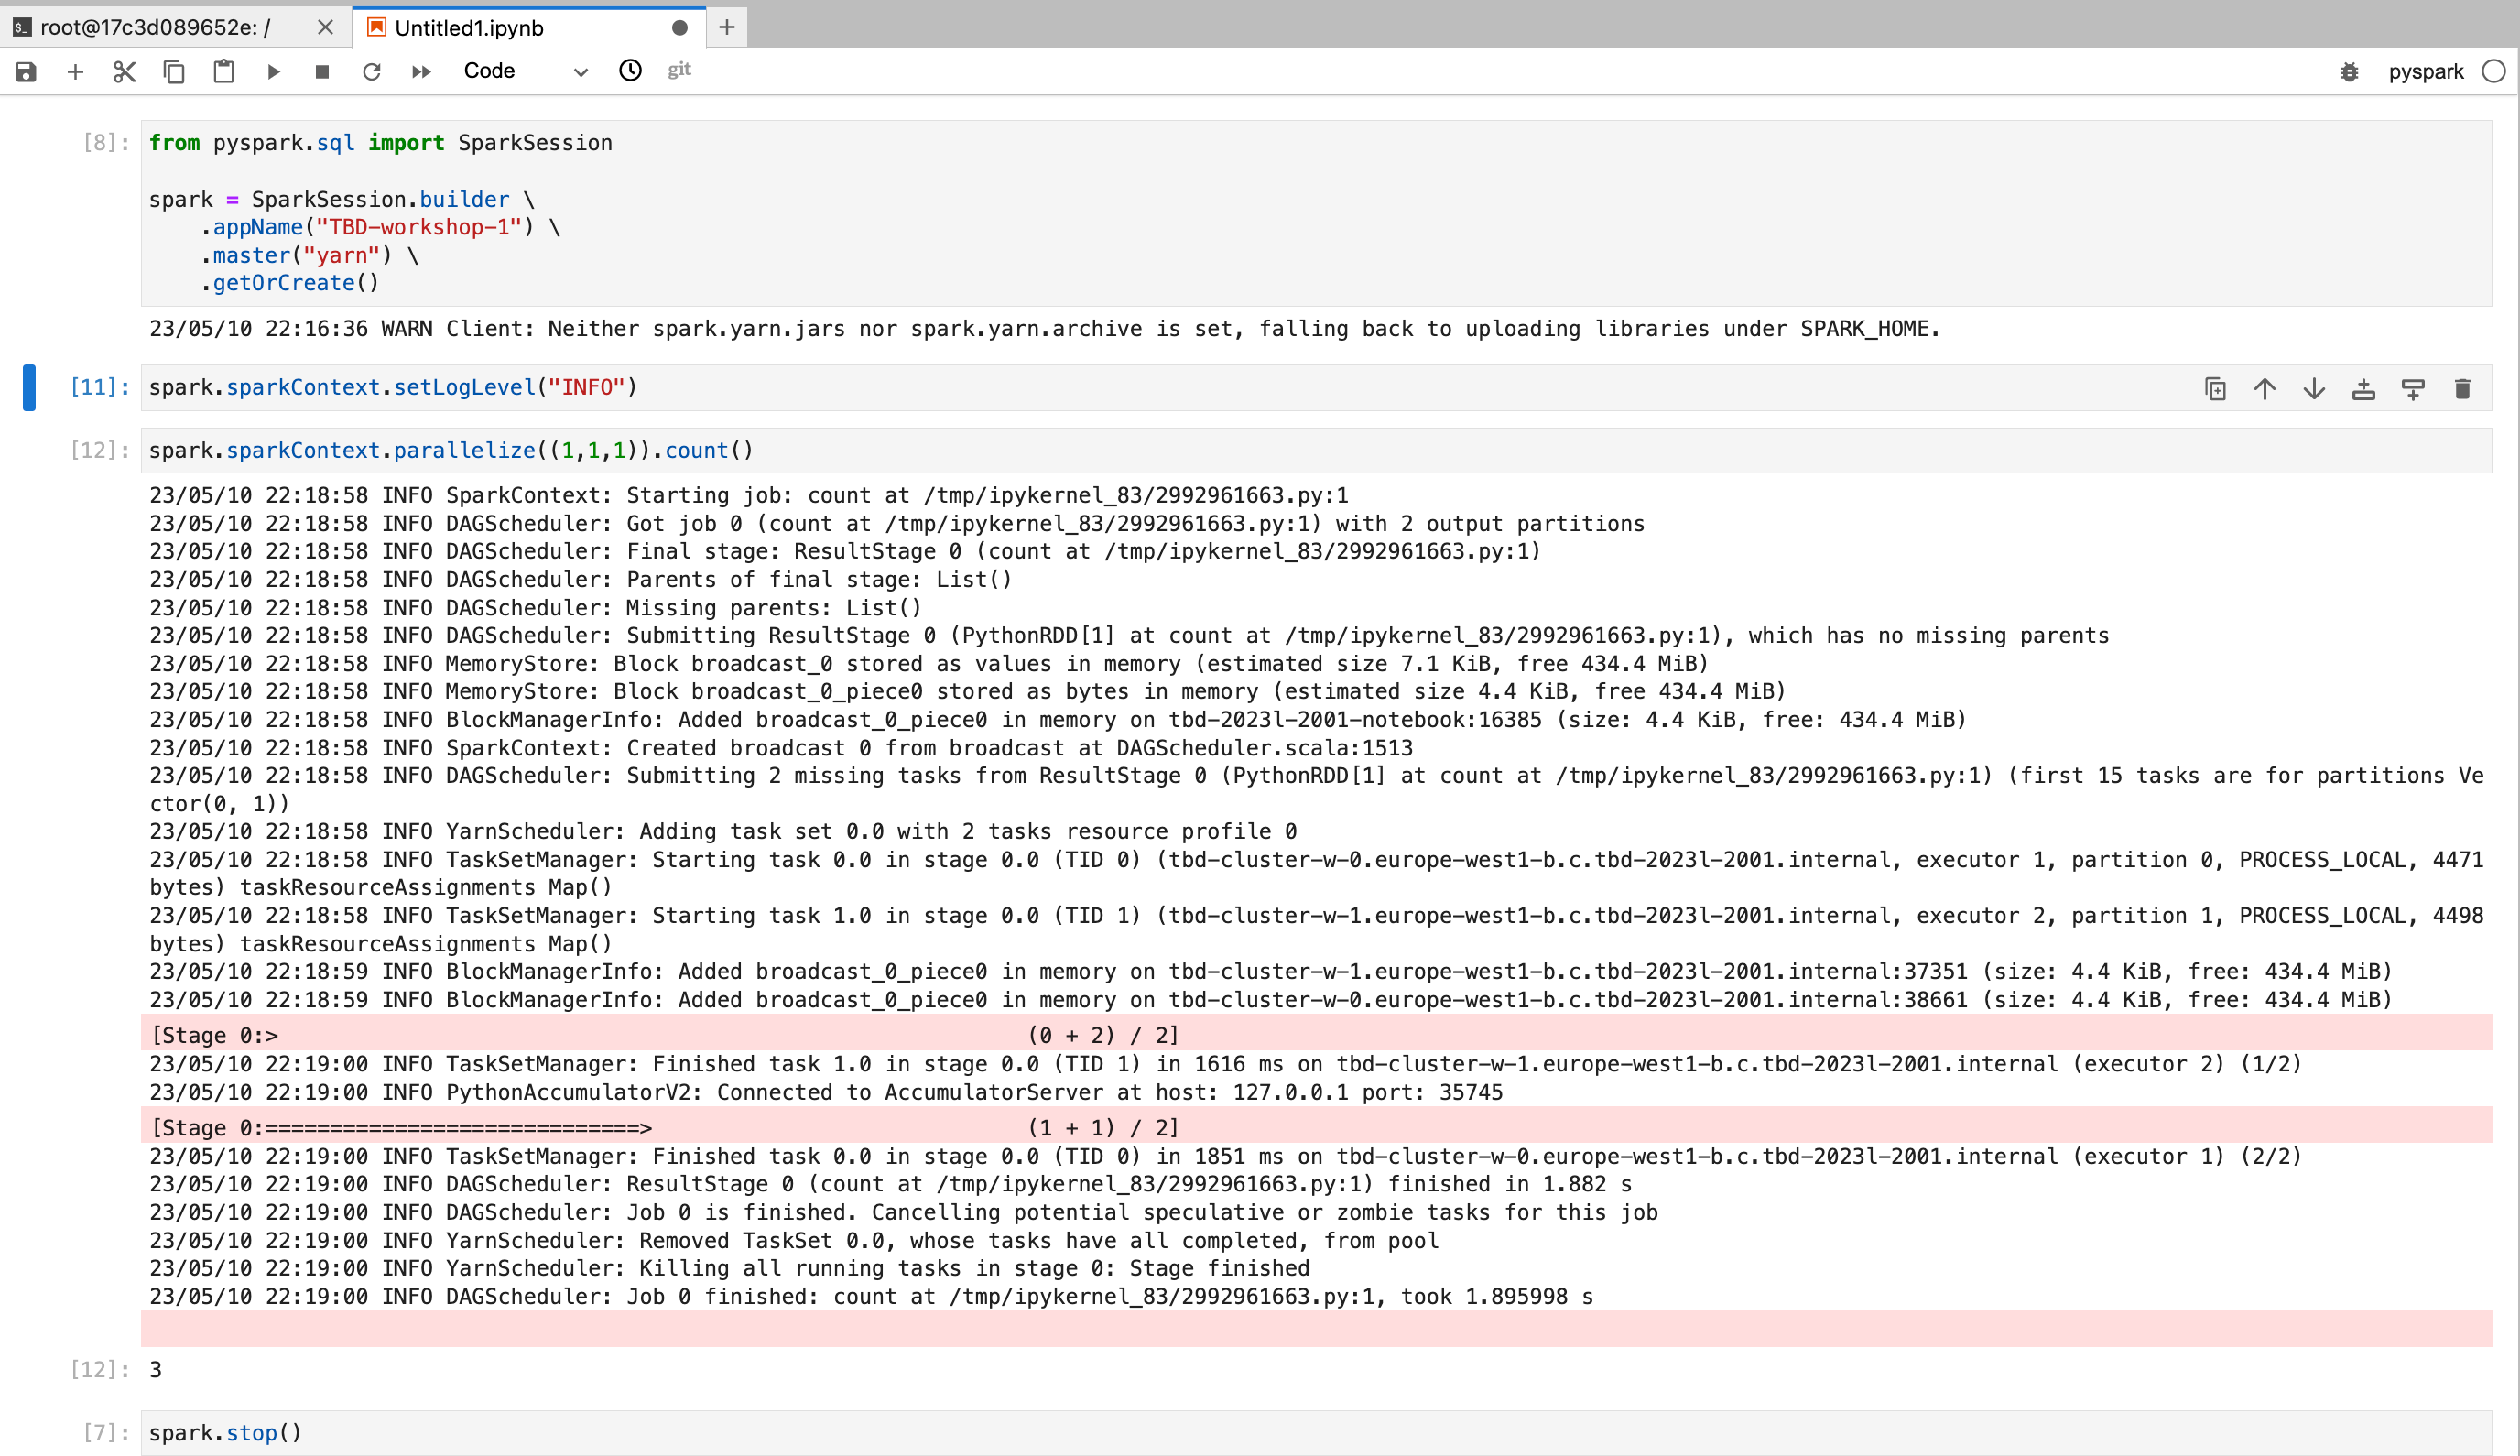Save the notebook with the disk icon

click(x=26, y=71)
